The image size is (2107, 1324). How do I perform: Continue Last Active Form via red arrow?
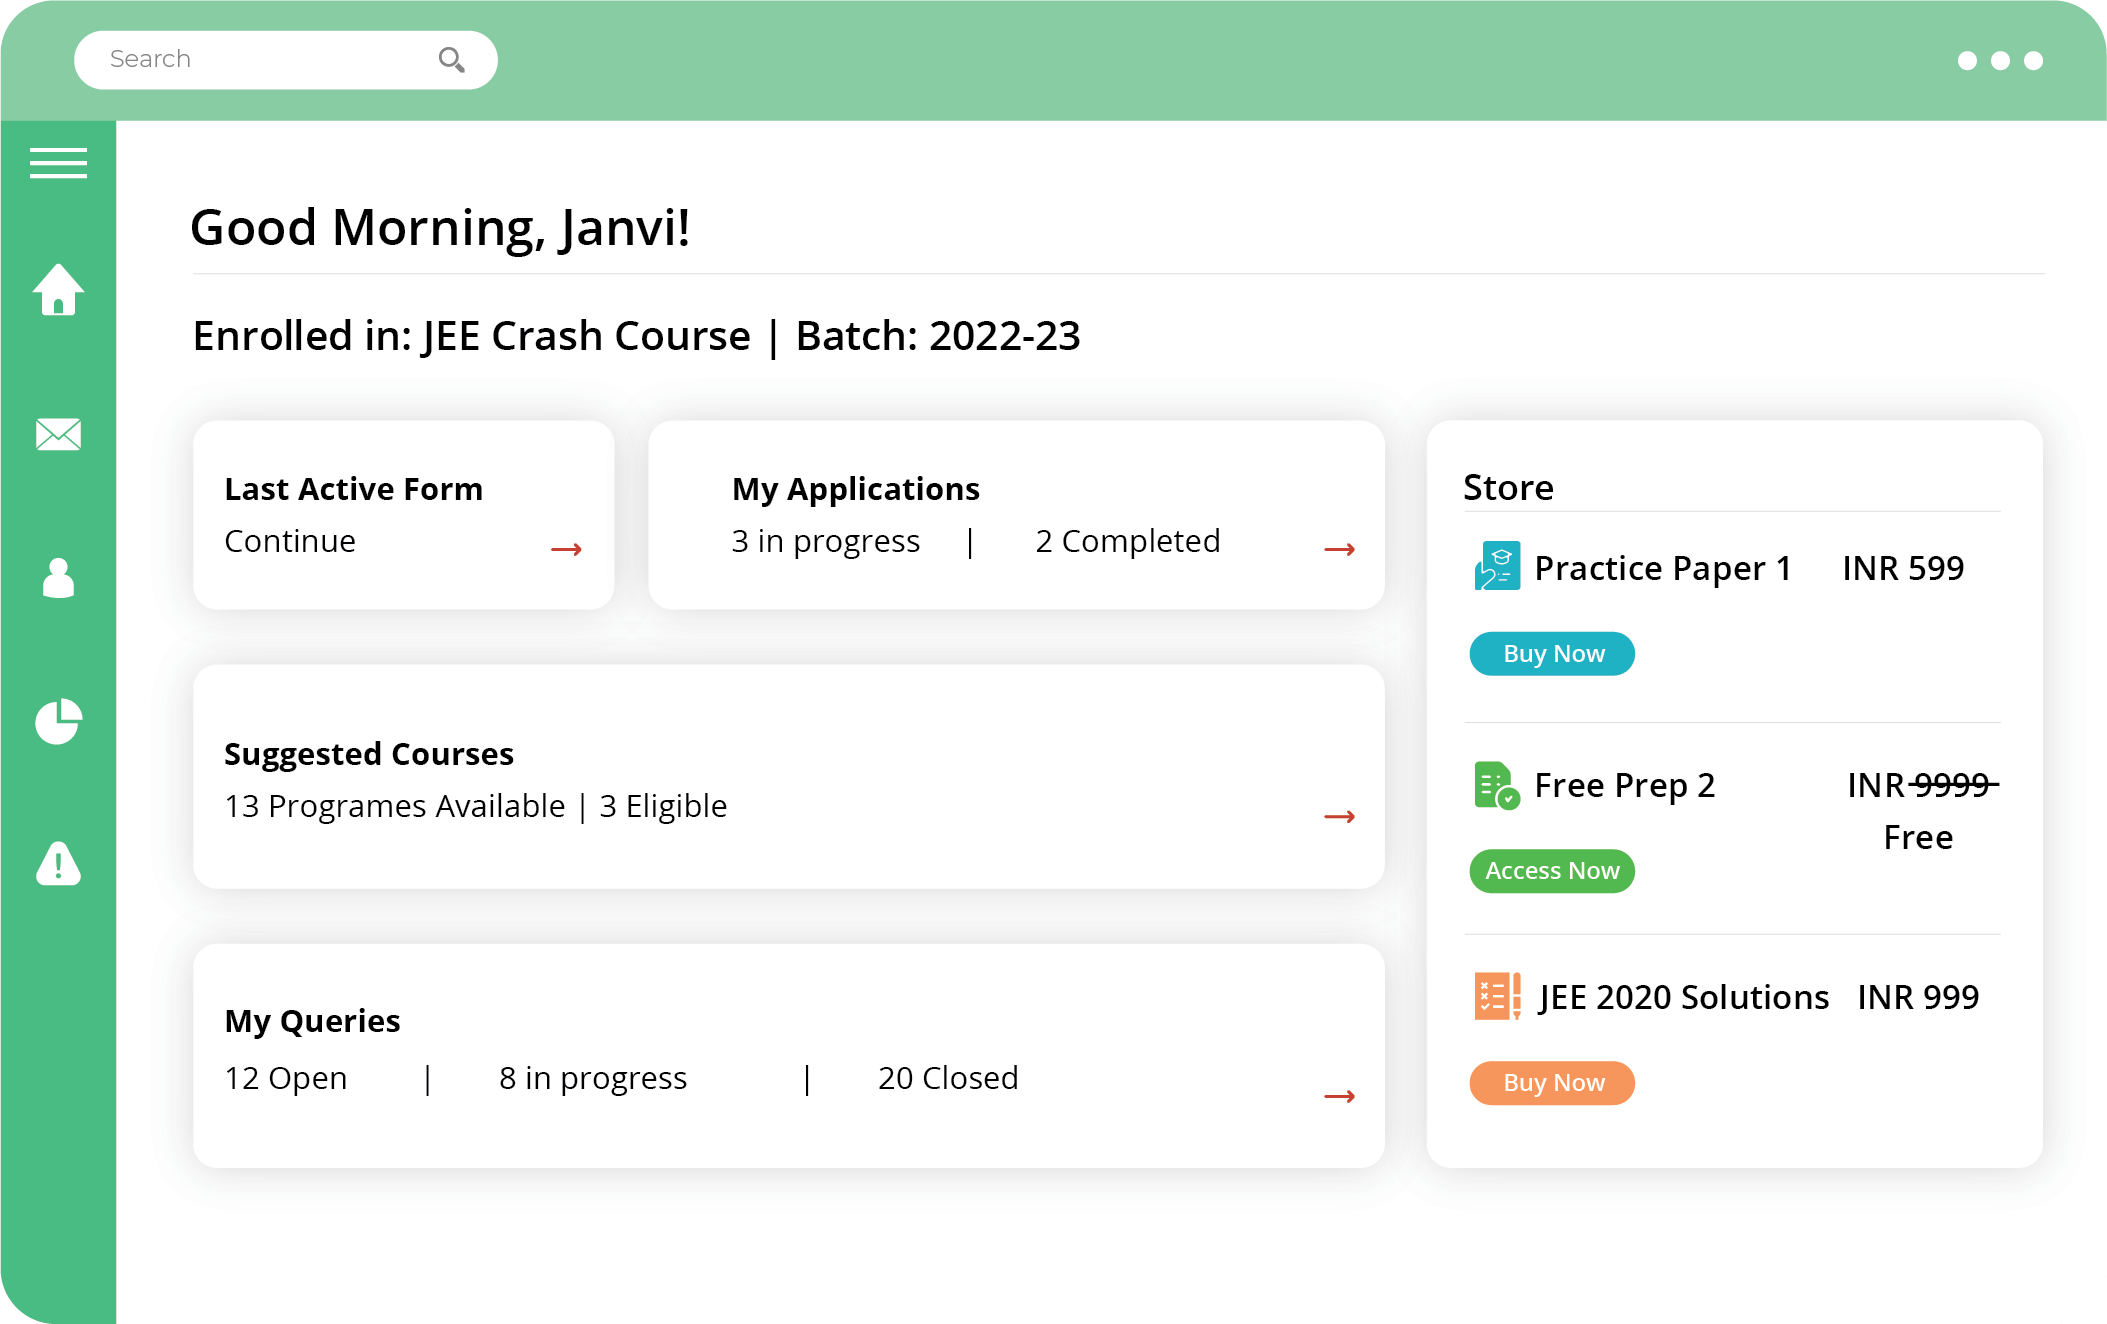(x=566, y=549)
